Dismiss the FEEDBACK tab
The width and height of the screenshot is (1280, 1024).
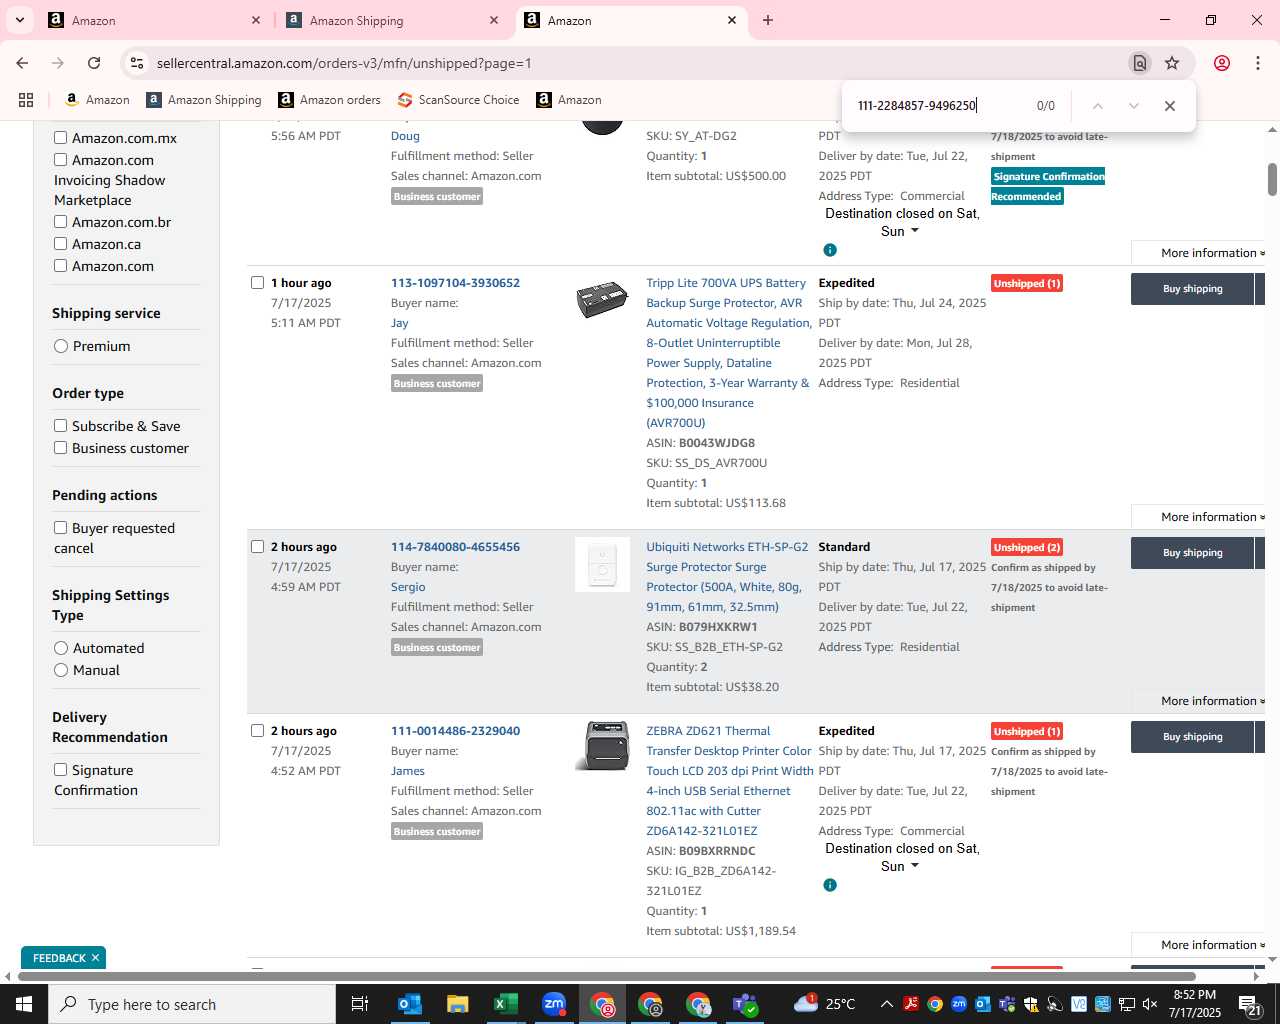95,958
